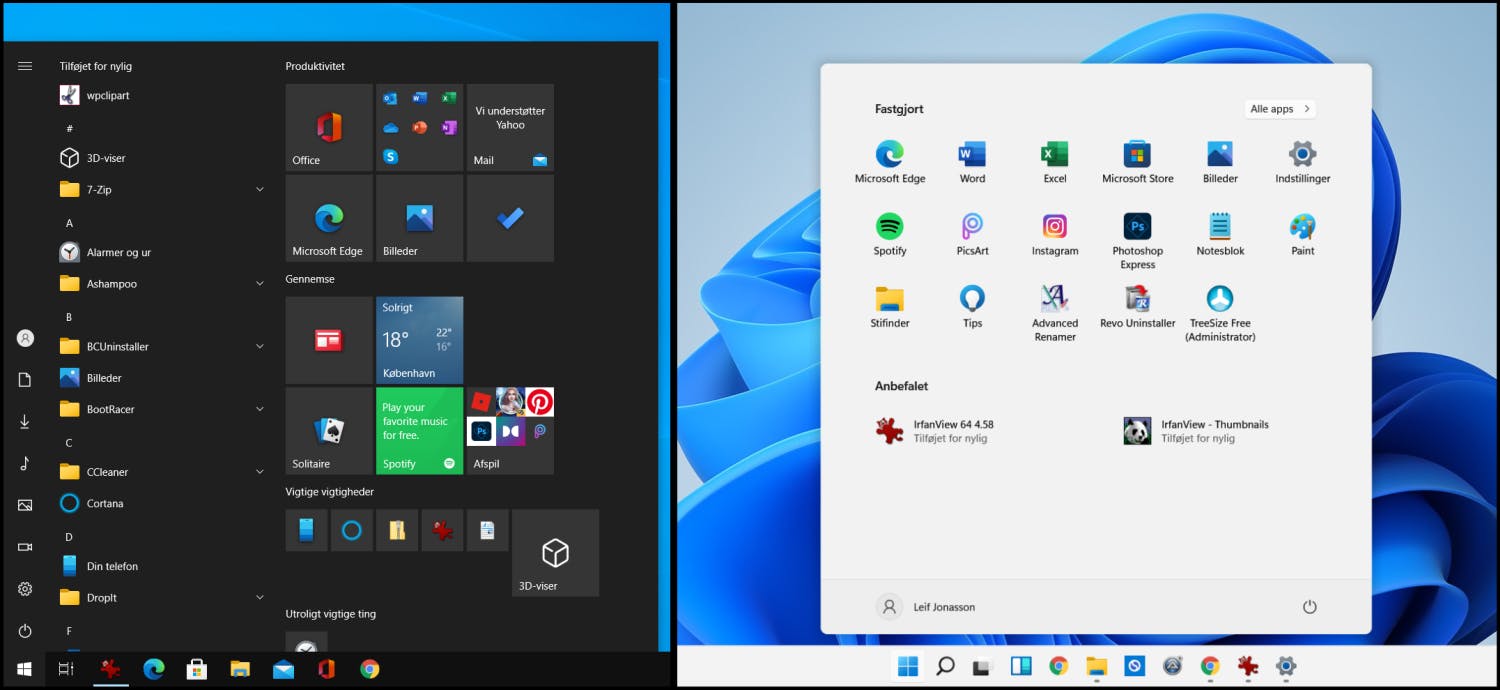Open the Start menu hamburger navigation
1500x690 pixels.
click(x=24, y=65)
